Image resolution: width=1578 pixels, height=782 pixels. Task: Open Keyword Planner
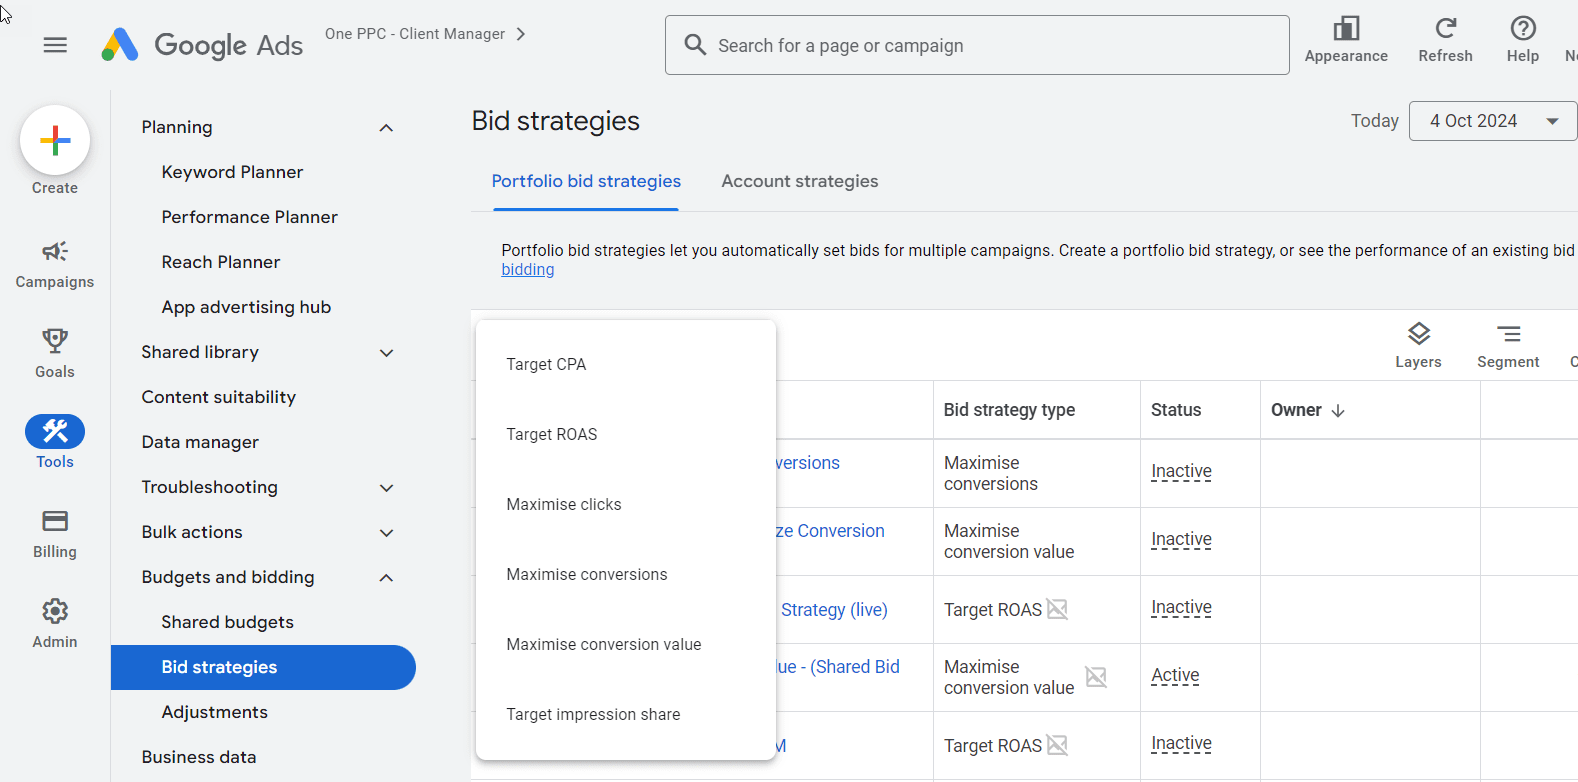click(232, 172)
